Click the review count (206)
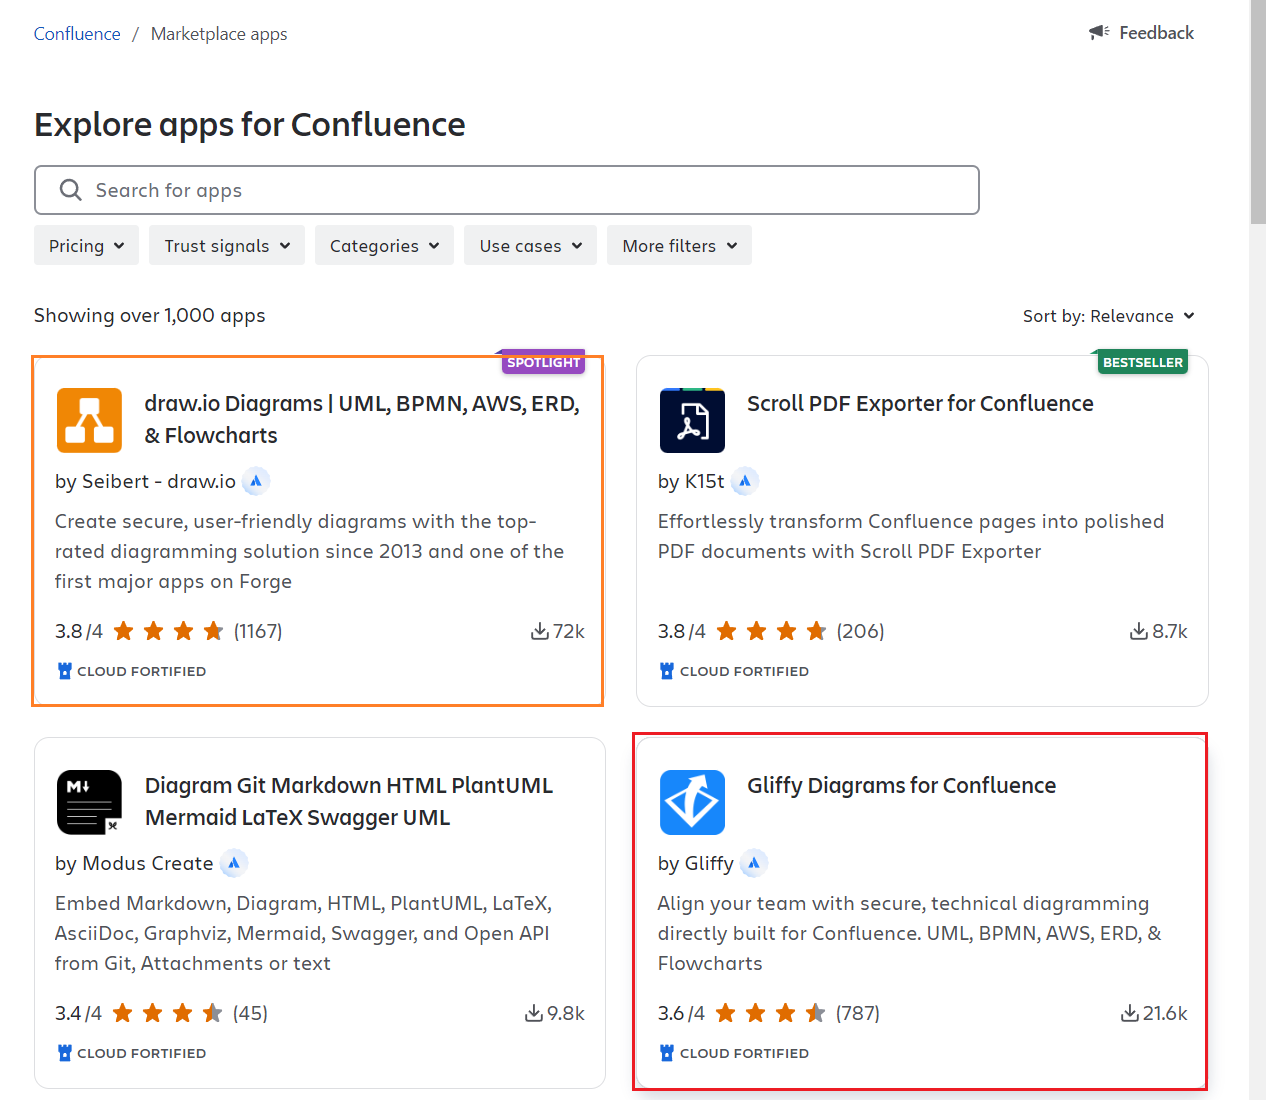This screenshot has width=1266, height=1100. (860, 631)
